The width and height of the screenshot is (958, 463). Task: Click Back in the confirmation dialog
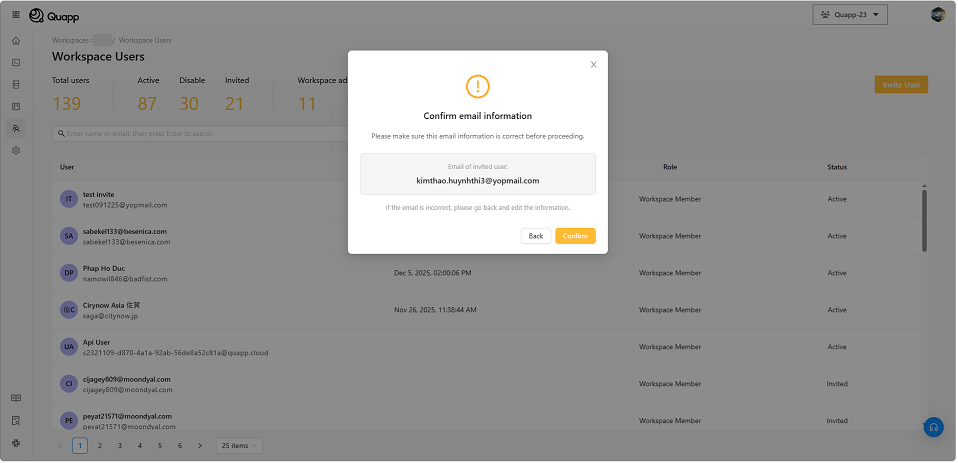point(536,236)
